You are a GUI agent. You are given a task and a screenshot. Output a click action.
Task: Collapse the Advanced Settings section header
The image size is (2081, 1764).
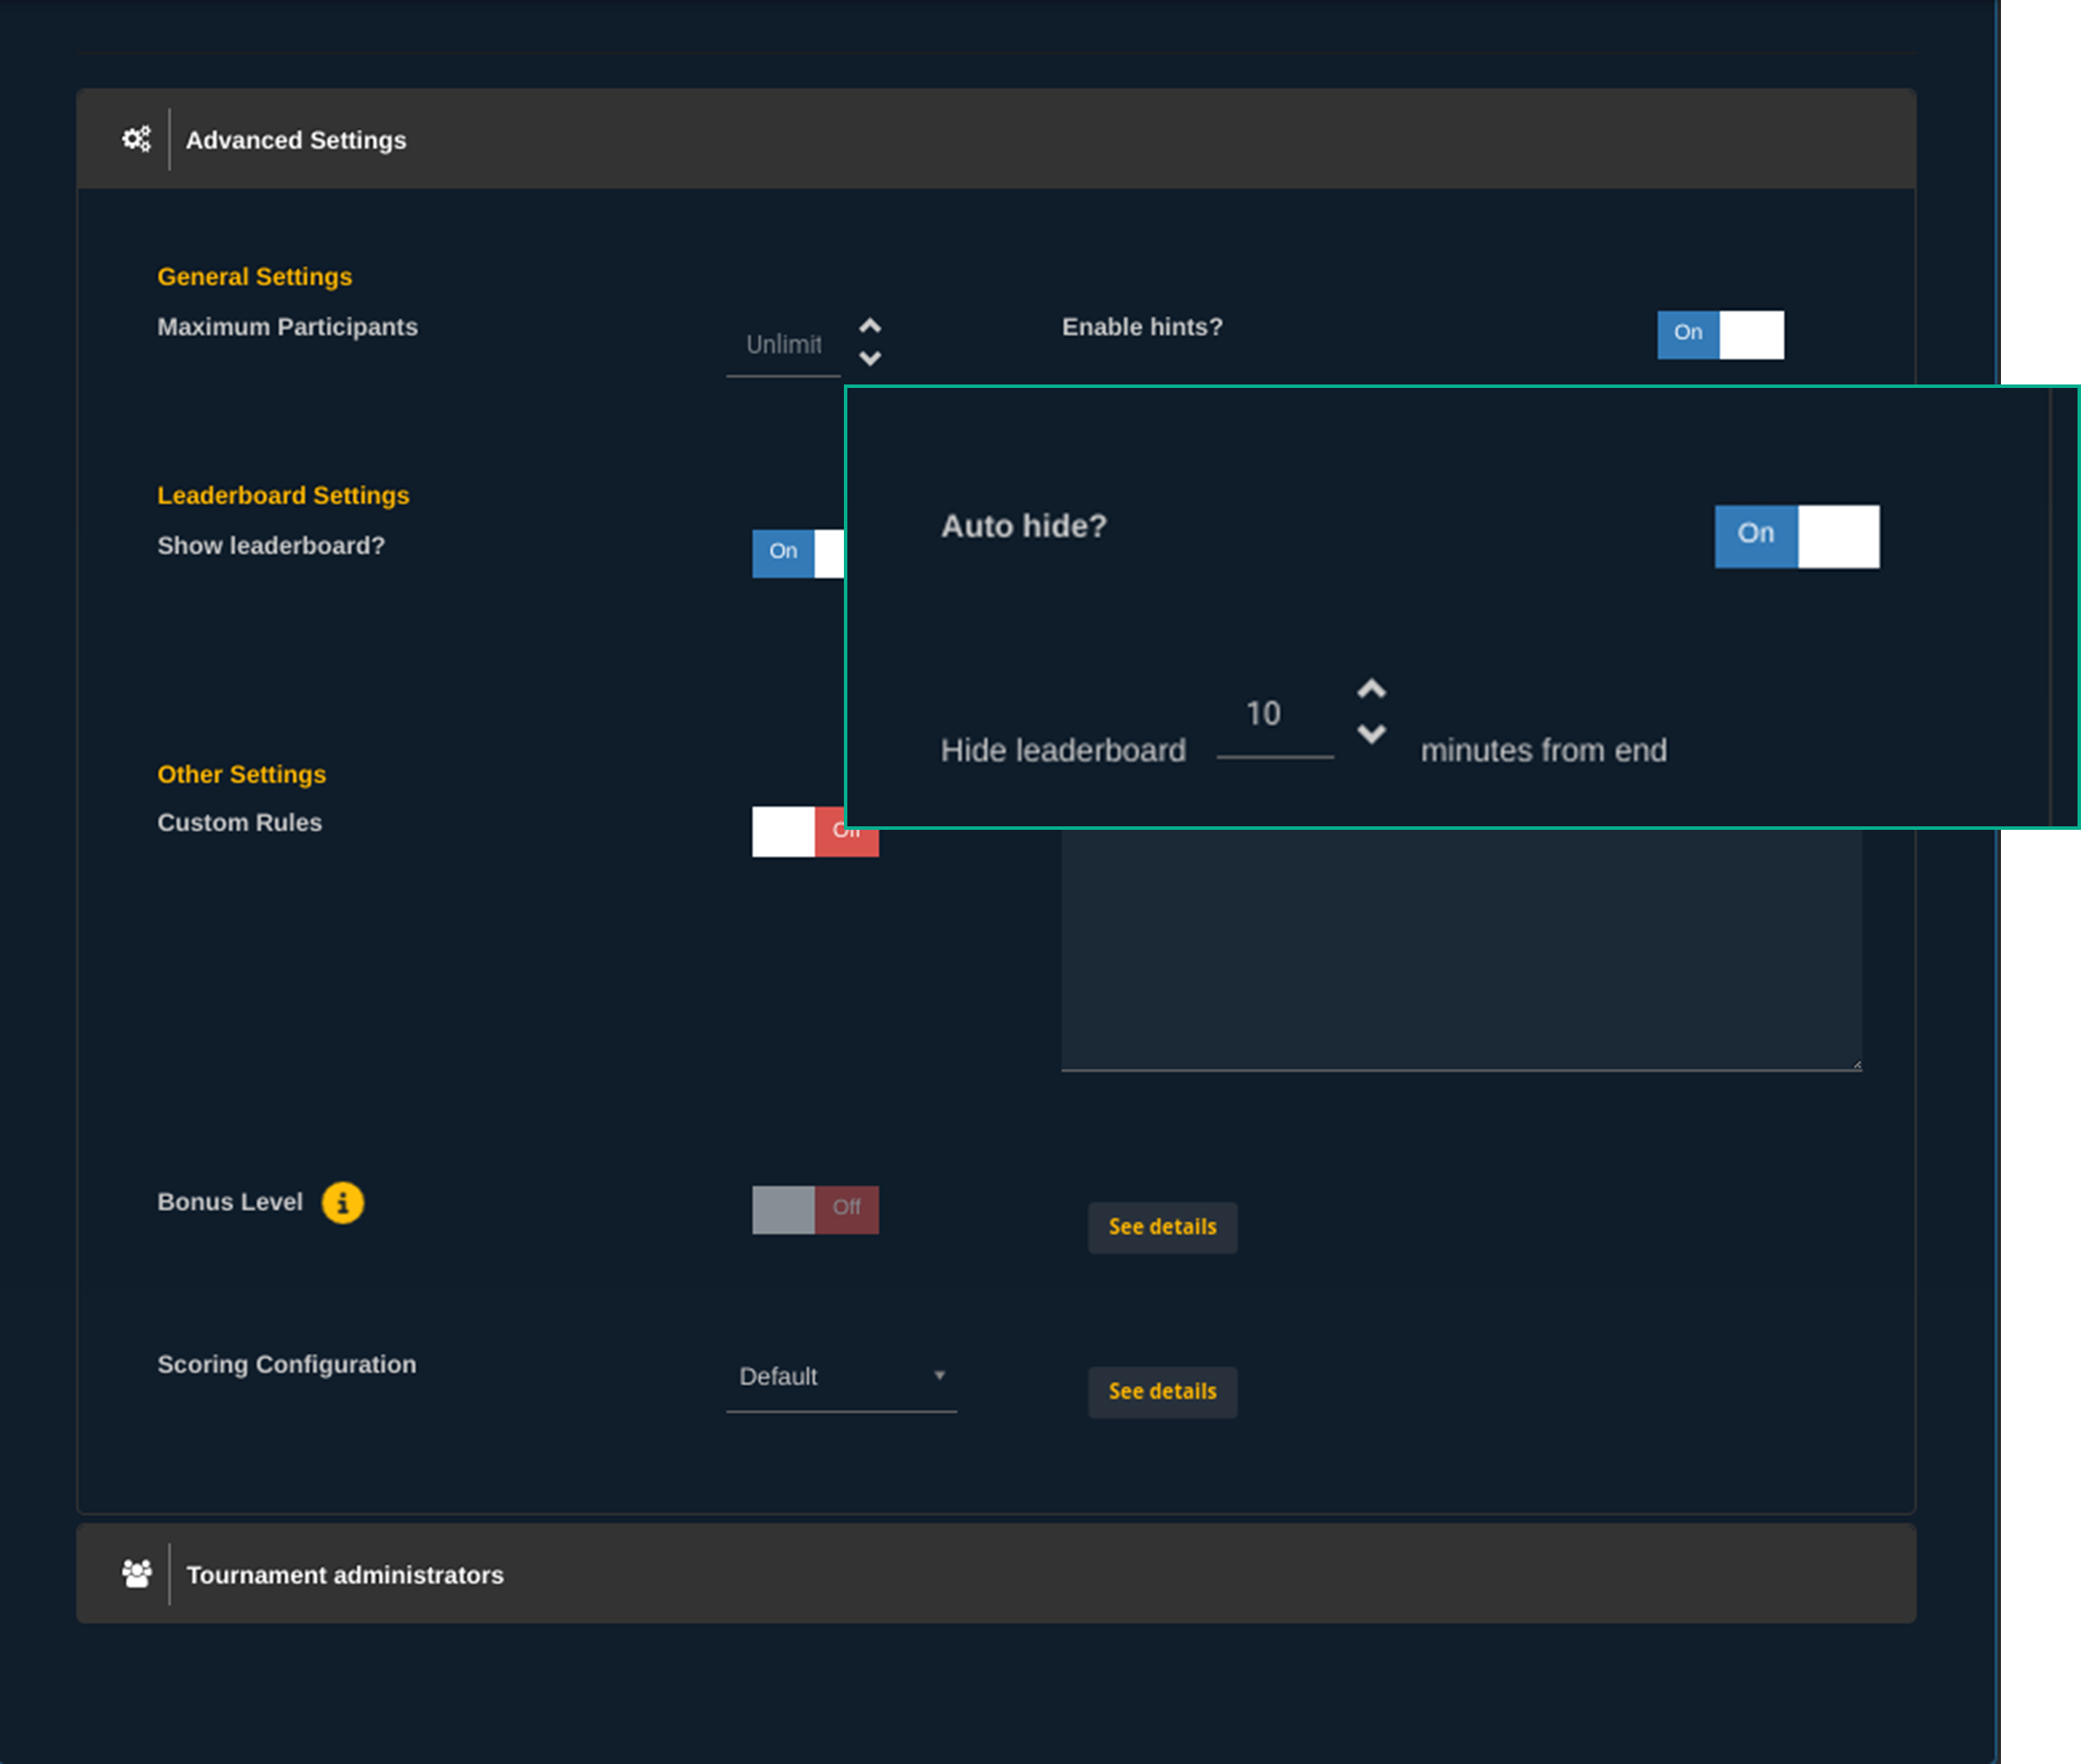[x=996, y=139]
